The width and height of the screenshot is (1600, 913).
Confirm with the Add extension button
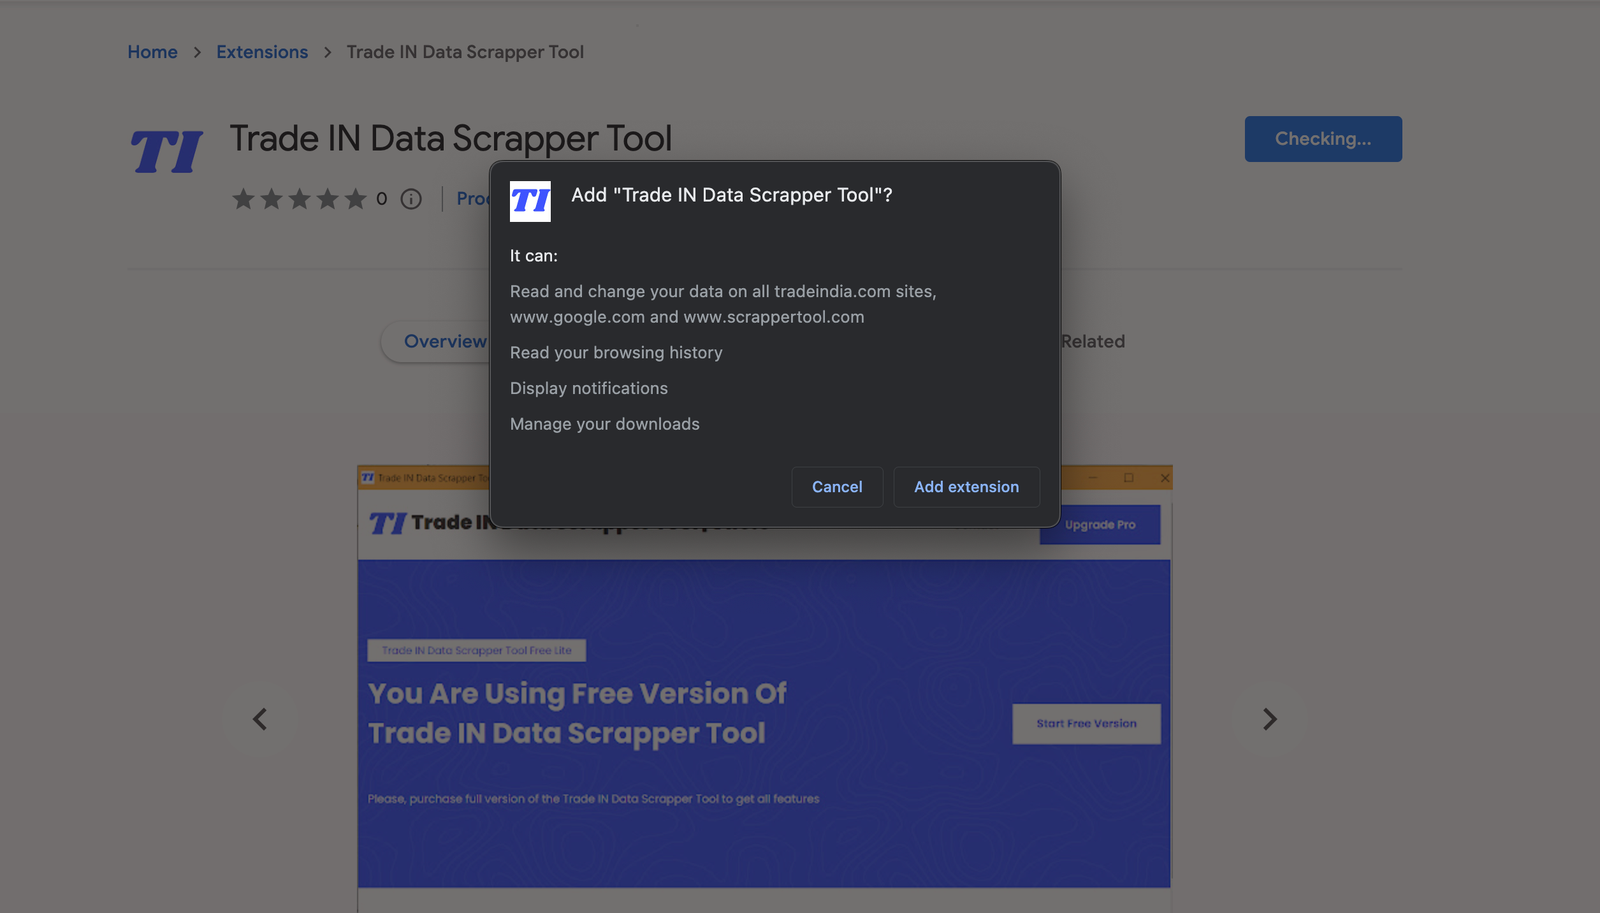tap(966, 487)
